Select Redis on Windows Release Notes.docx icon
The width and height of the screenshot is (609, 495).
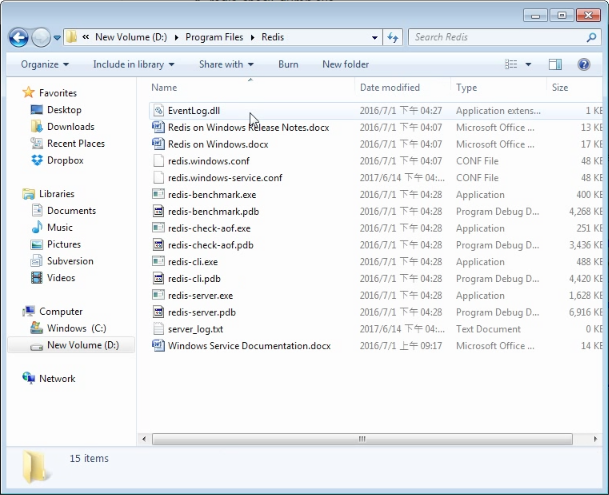click(x=158, y=127)
